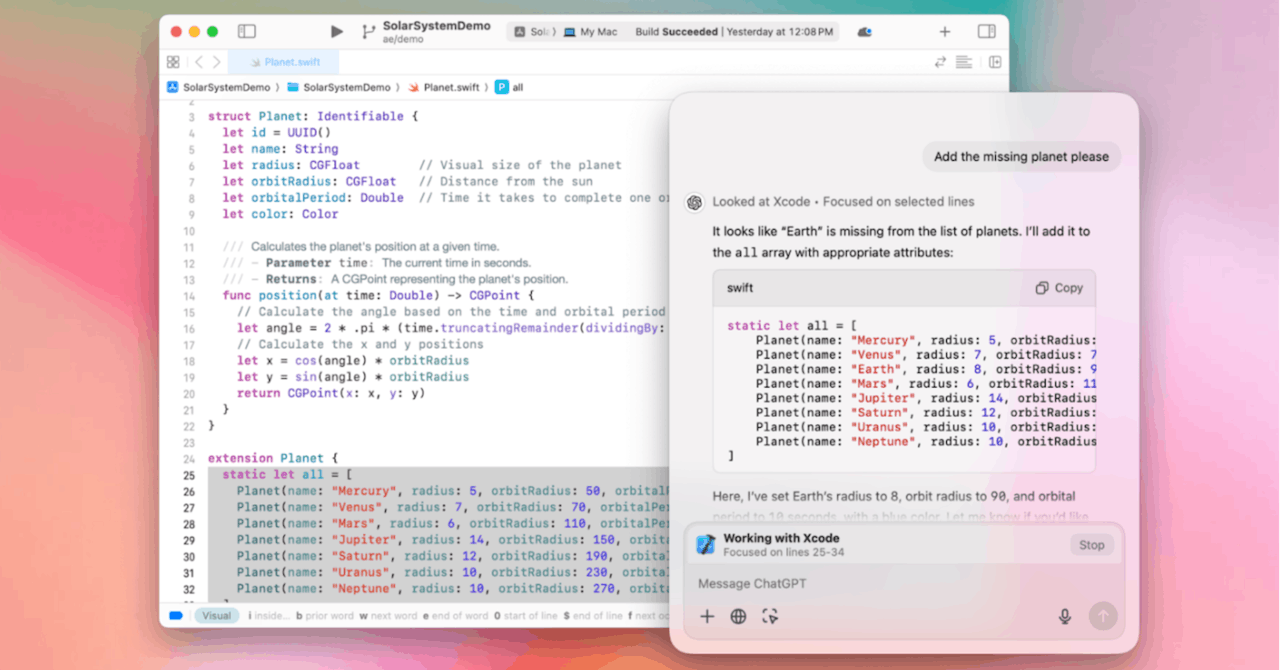Screen dimensions: 1280x670
Task: Stop the ChatGPT response
Action: pyautogui.click(x=1091, y=545)
